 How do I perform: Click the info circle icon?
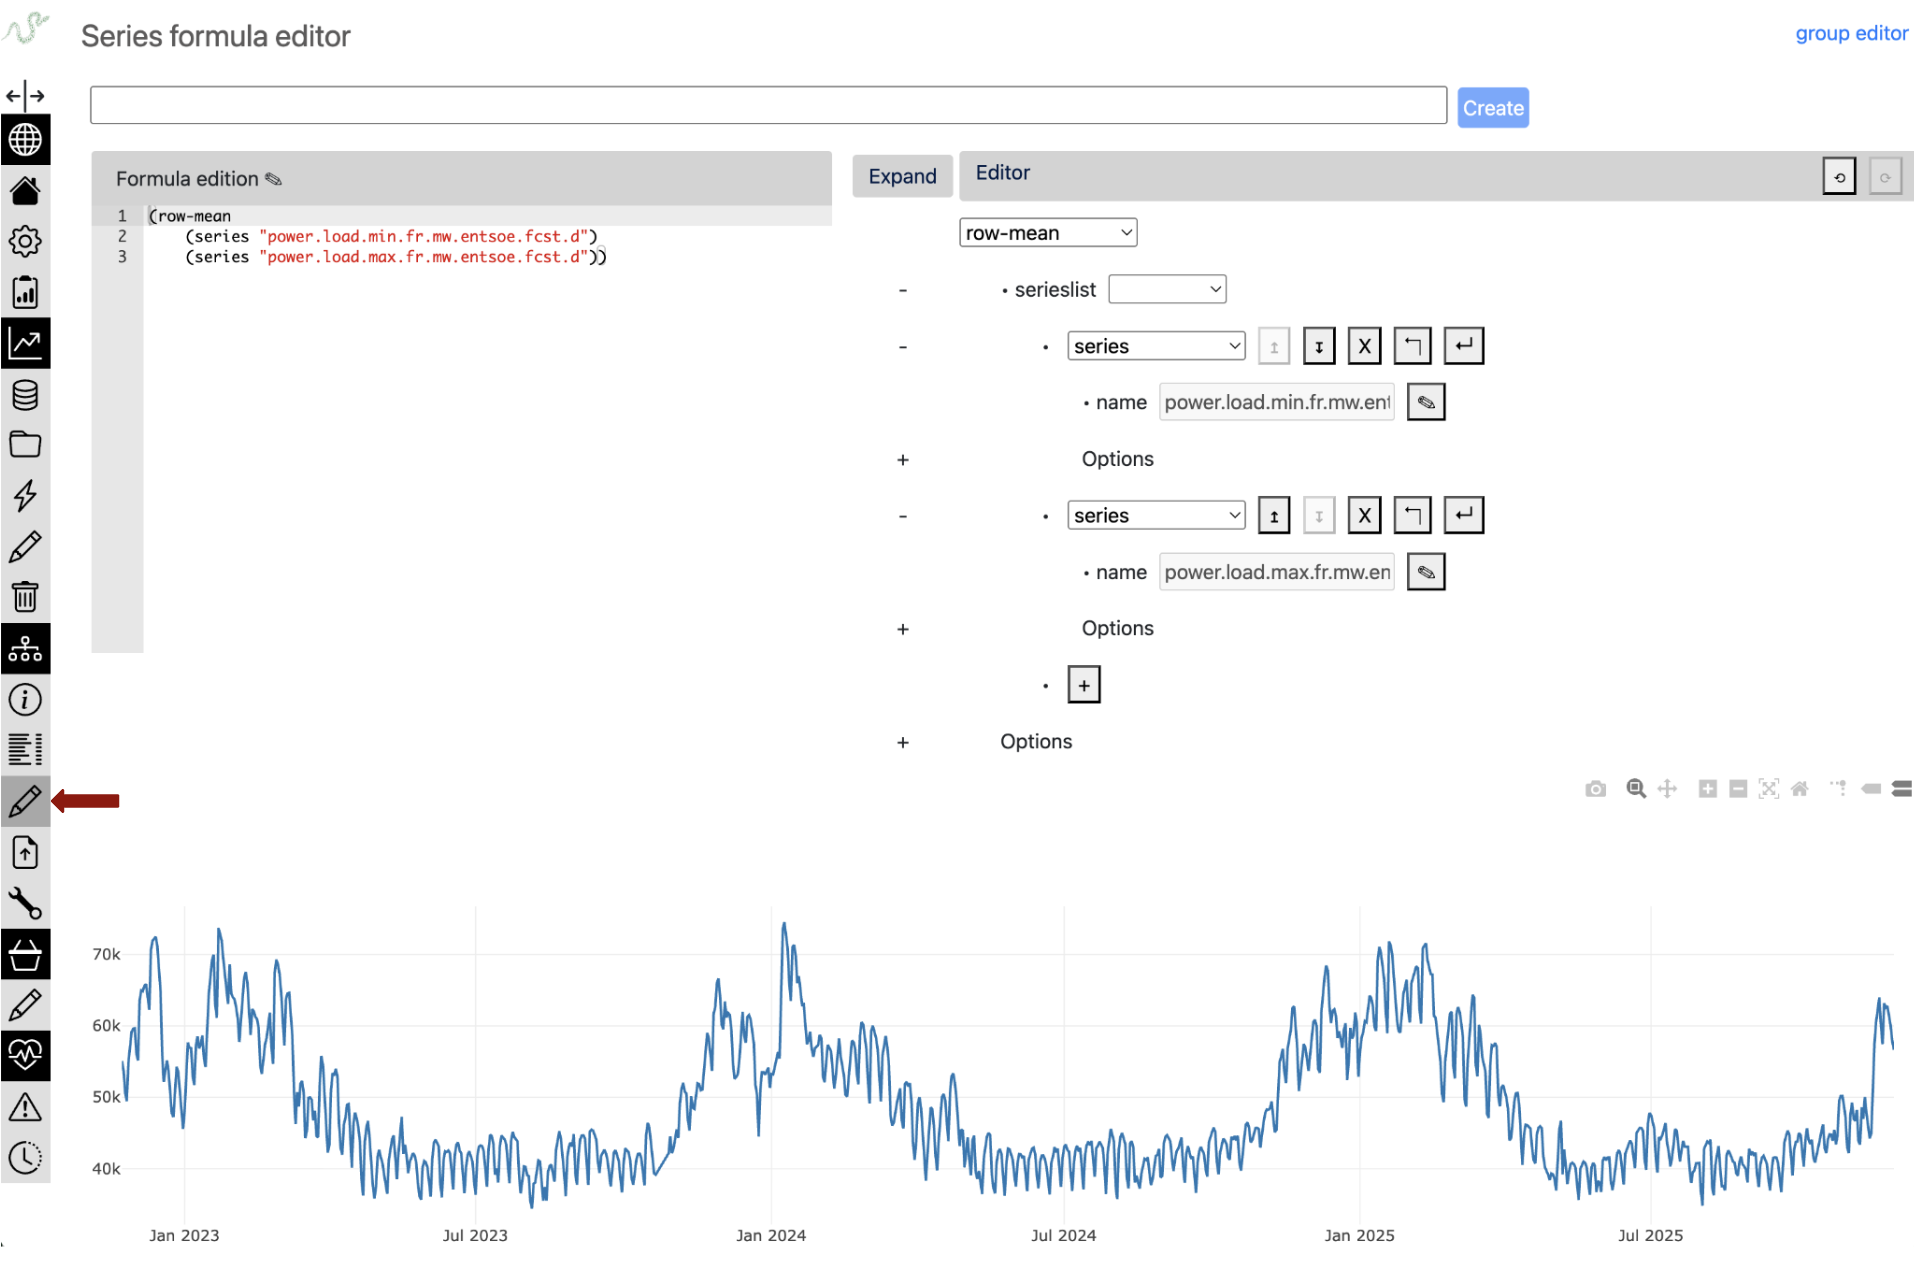pos(25,699)
